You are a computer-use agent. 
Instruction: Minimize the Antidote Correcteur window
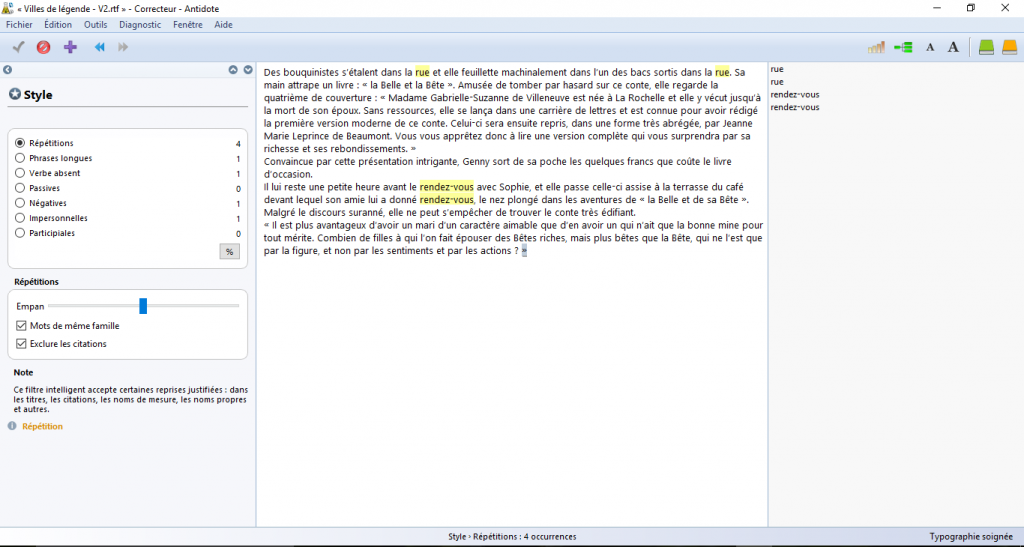click(x=937, y=8)
